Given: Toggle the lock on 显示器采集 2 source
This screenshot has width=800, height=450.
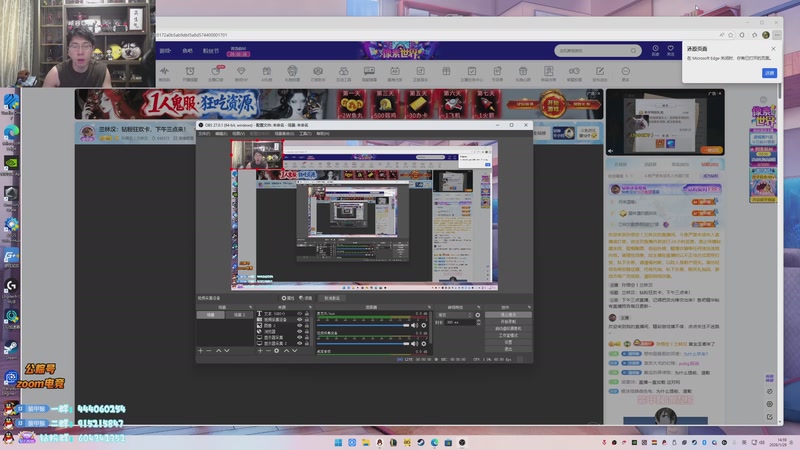Looking at the screenshot, I should [x=307, y=343].
